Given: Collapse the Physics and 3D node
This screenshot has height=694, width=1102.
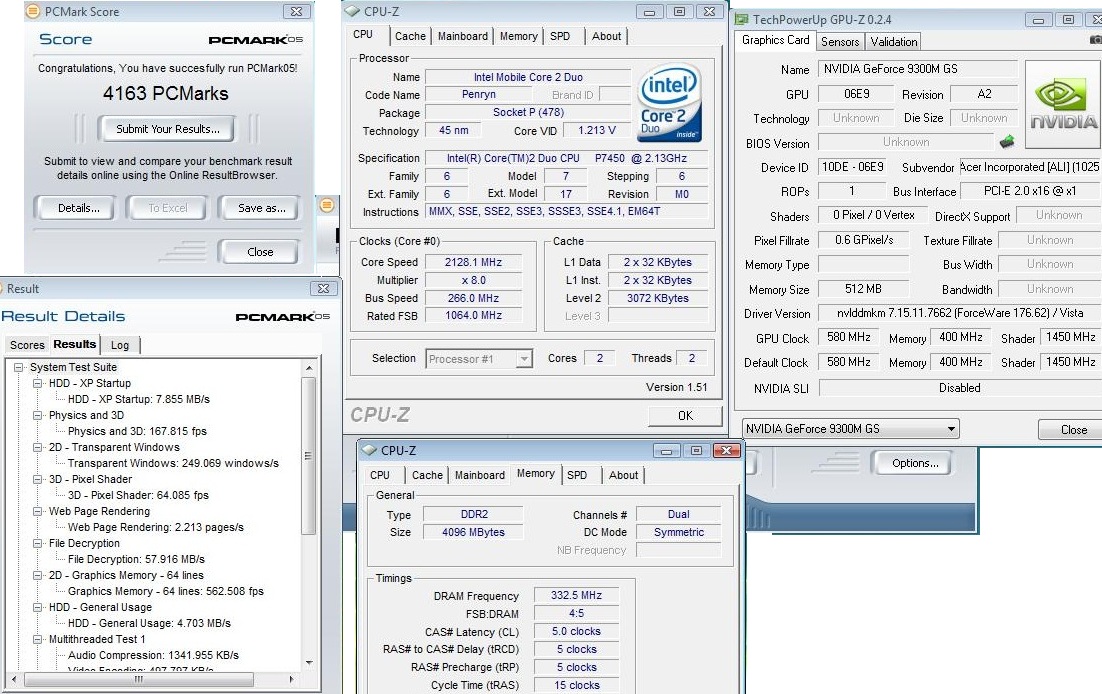Looking at the screenshot, I should click(x=37, y=415).
